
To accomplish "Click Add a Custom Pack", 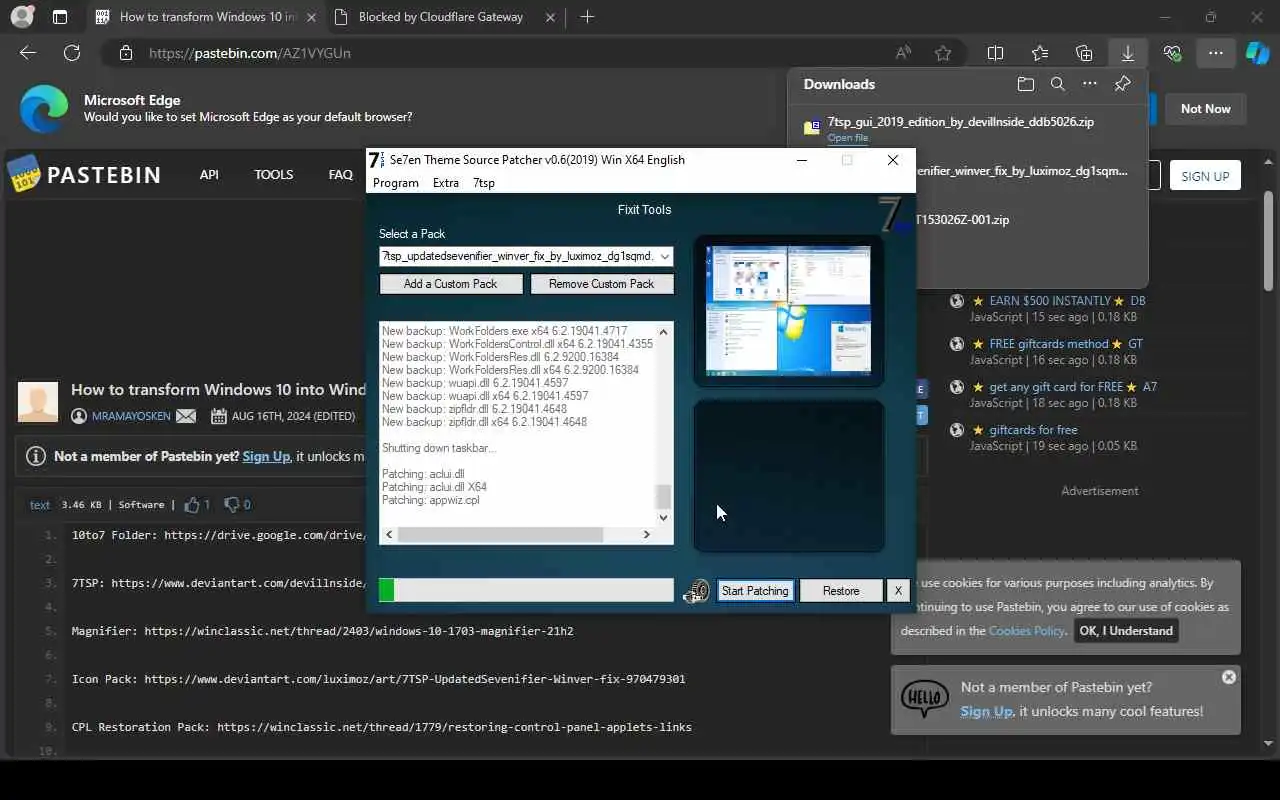I will 451,284.
